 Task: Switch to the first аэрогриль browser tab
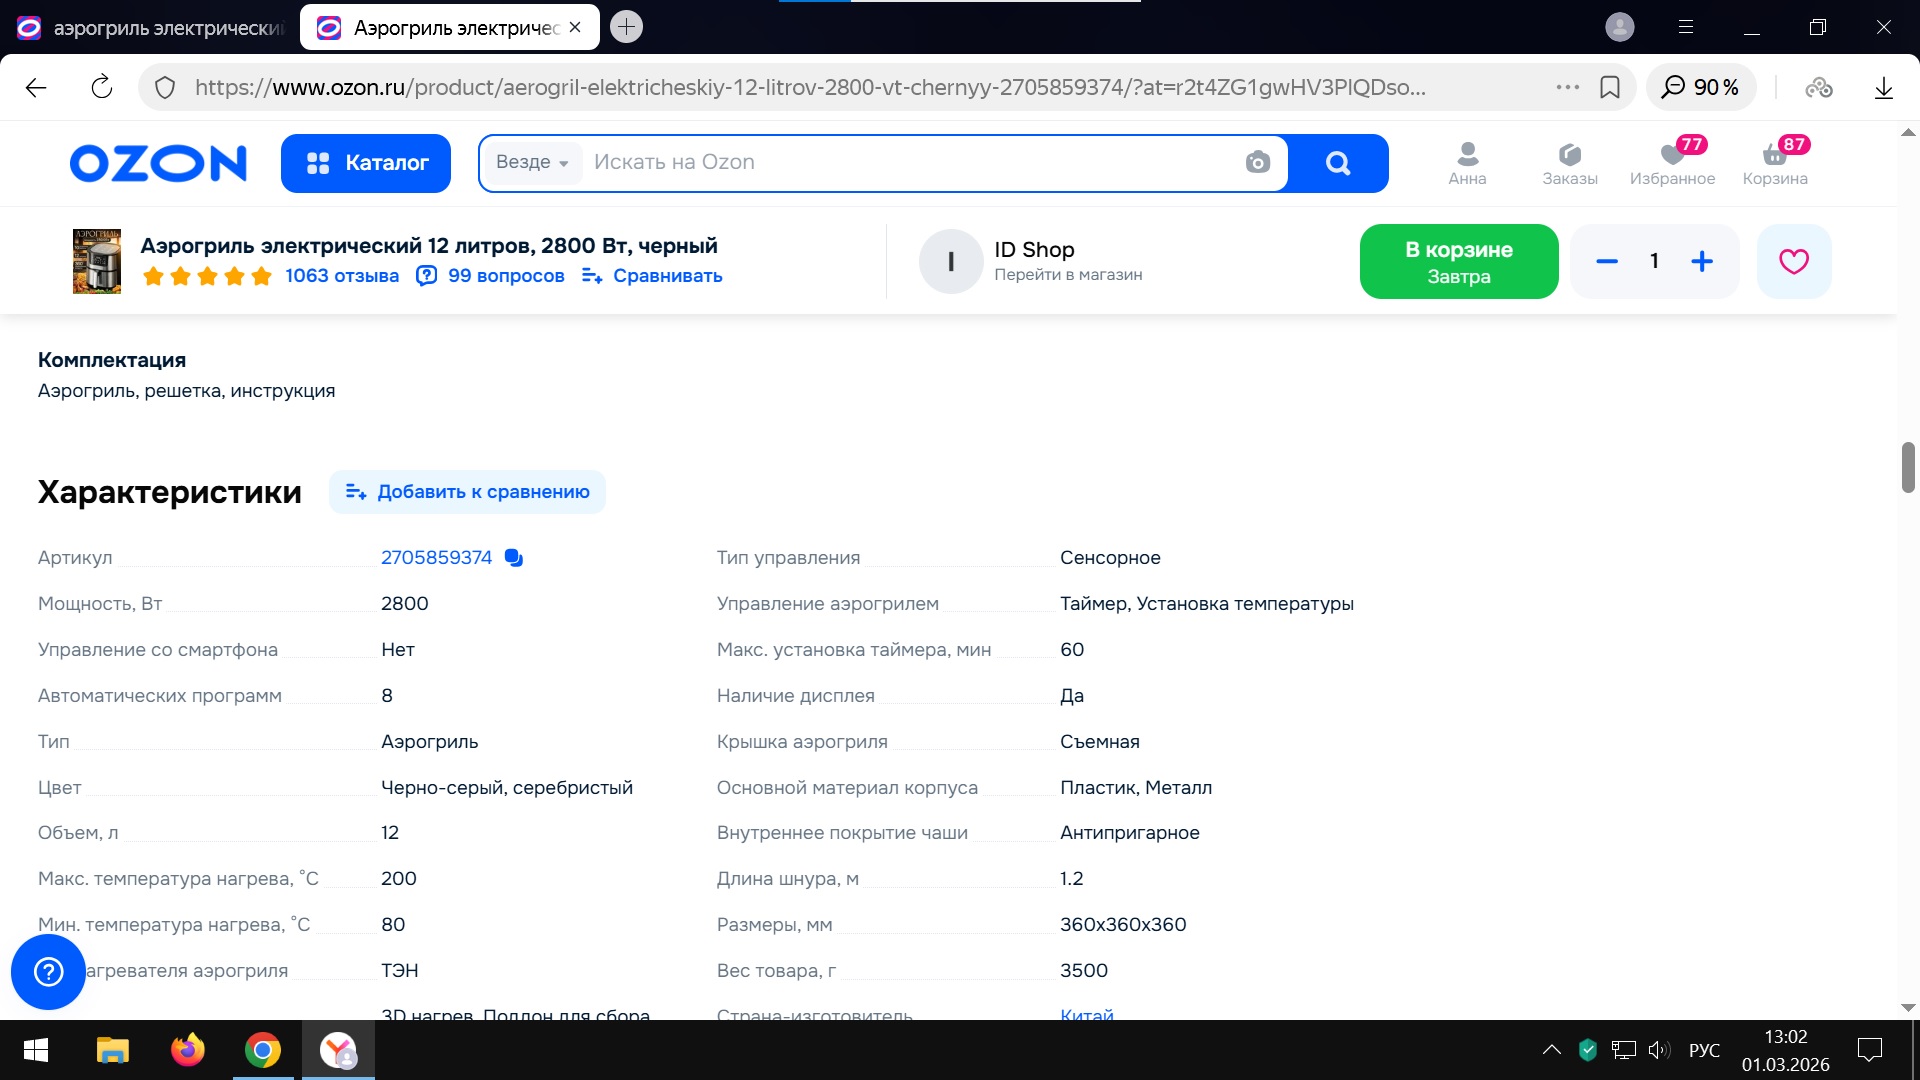150,28
